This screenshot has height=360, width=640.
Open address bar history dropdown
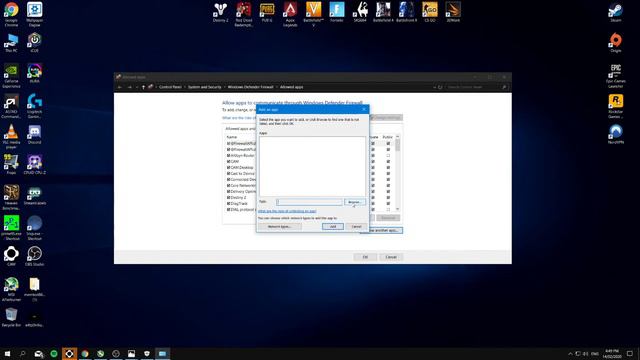point(434,87)
